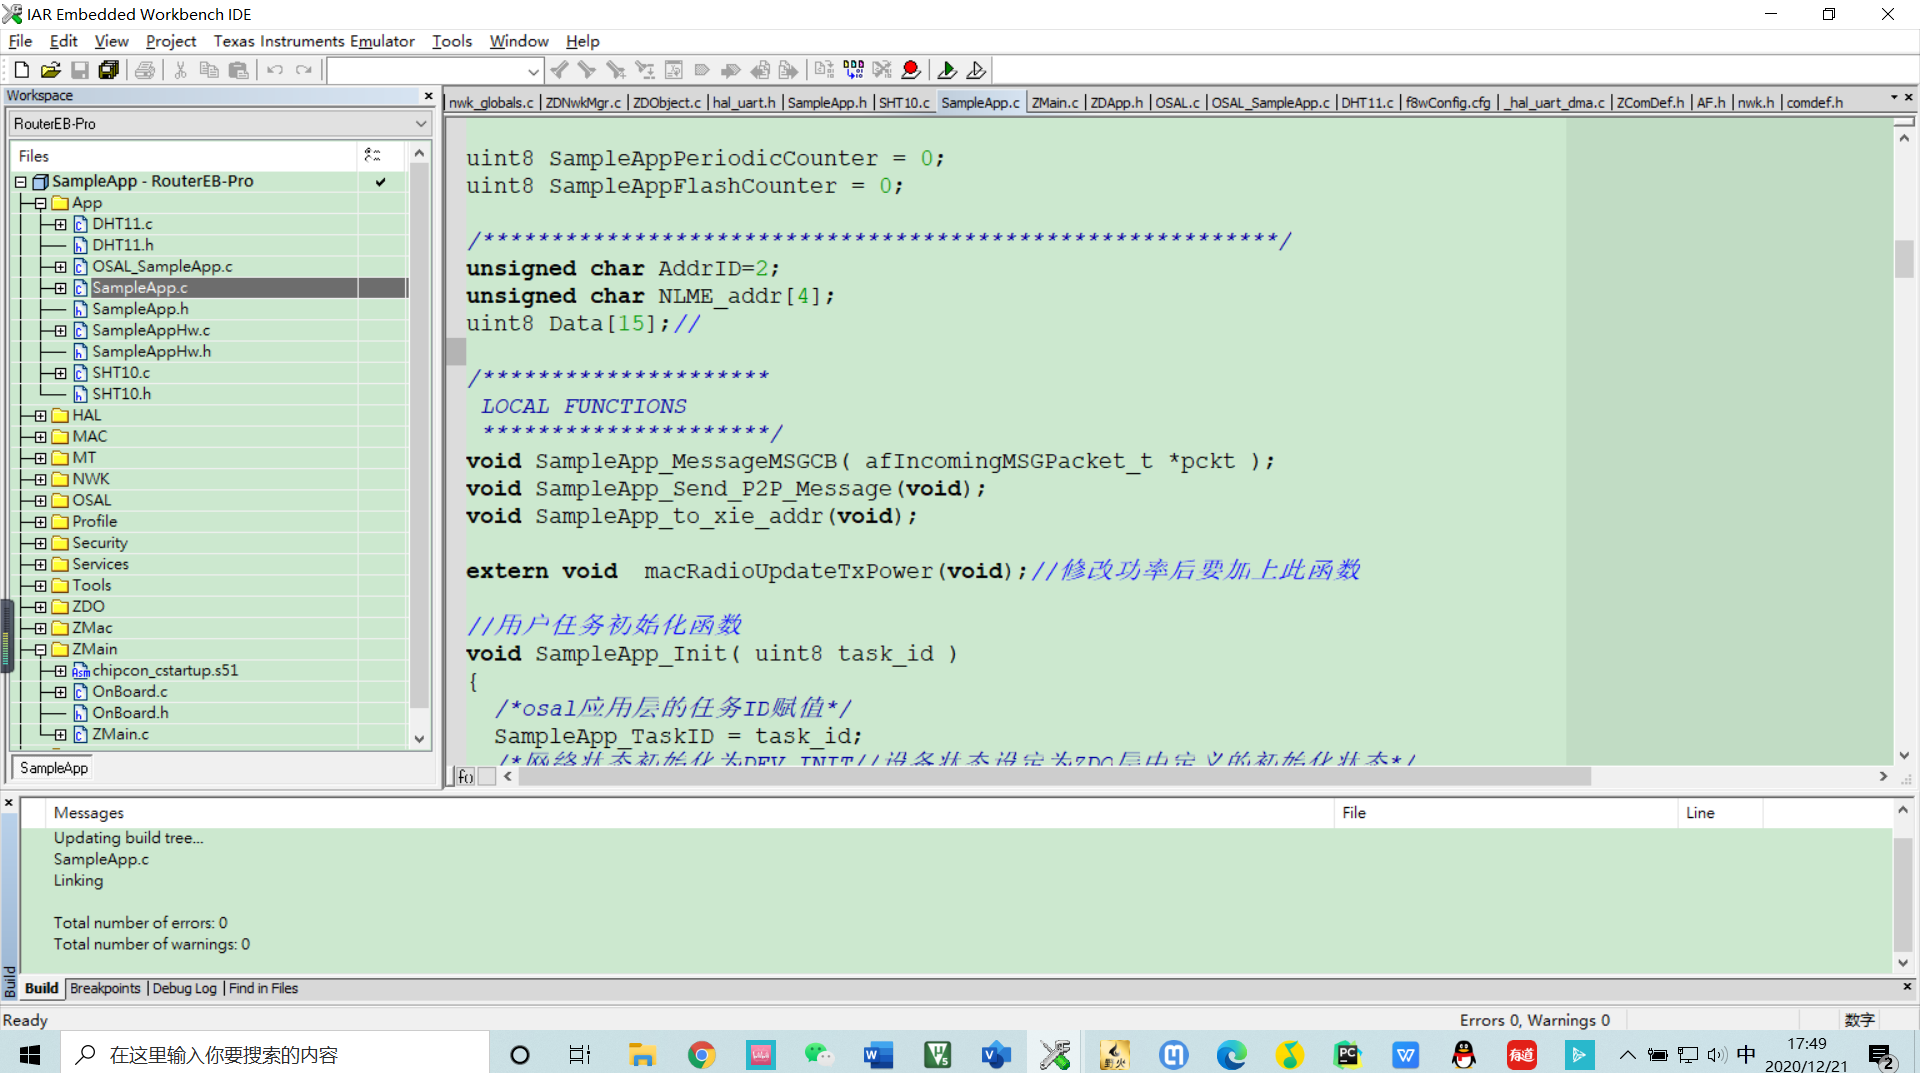Compile the current file
Viewport: 1920px width, 1073px height.
pyautogui.click(x=824, y=70)
